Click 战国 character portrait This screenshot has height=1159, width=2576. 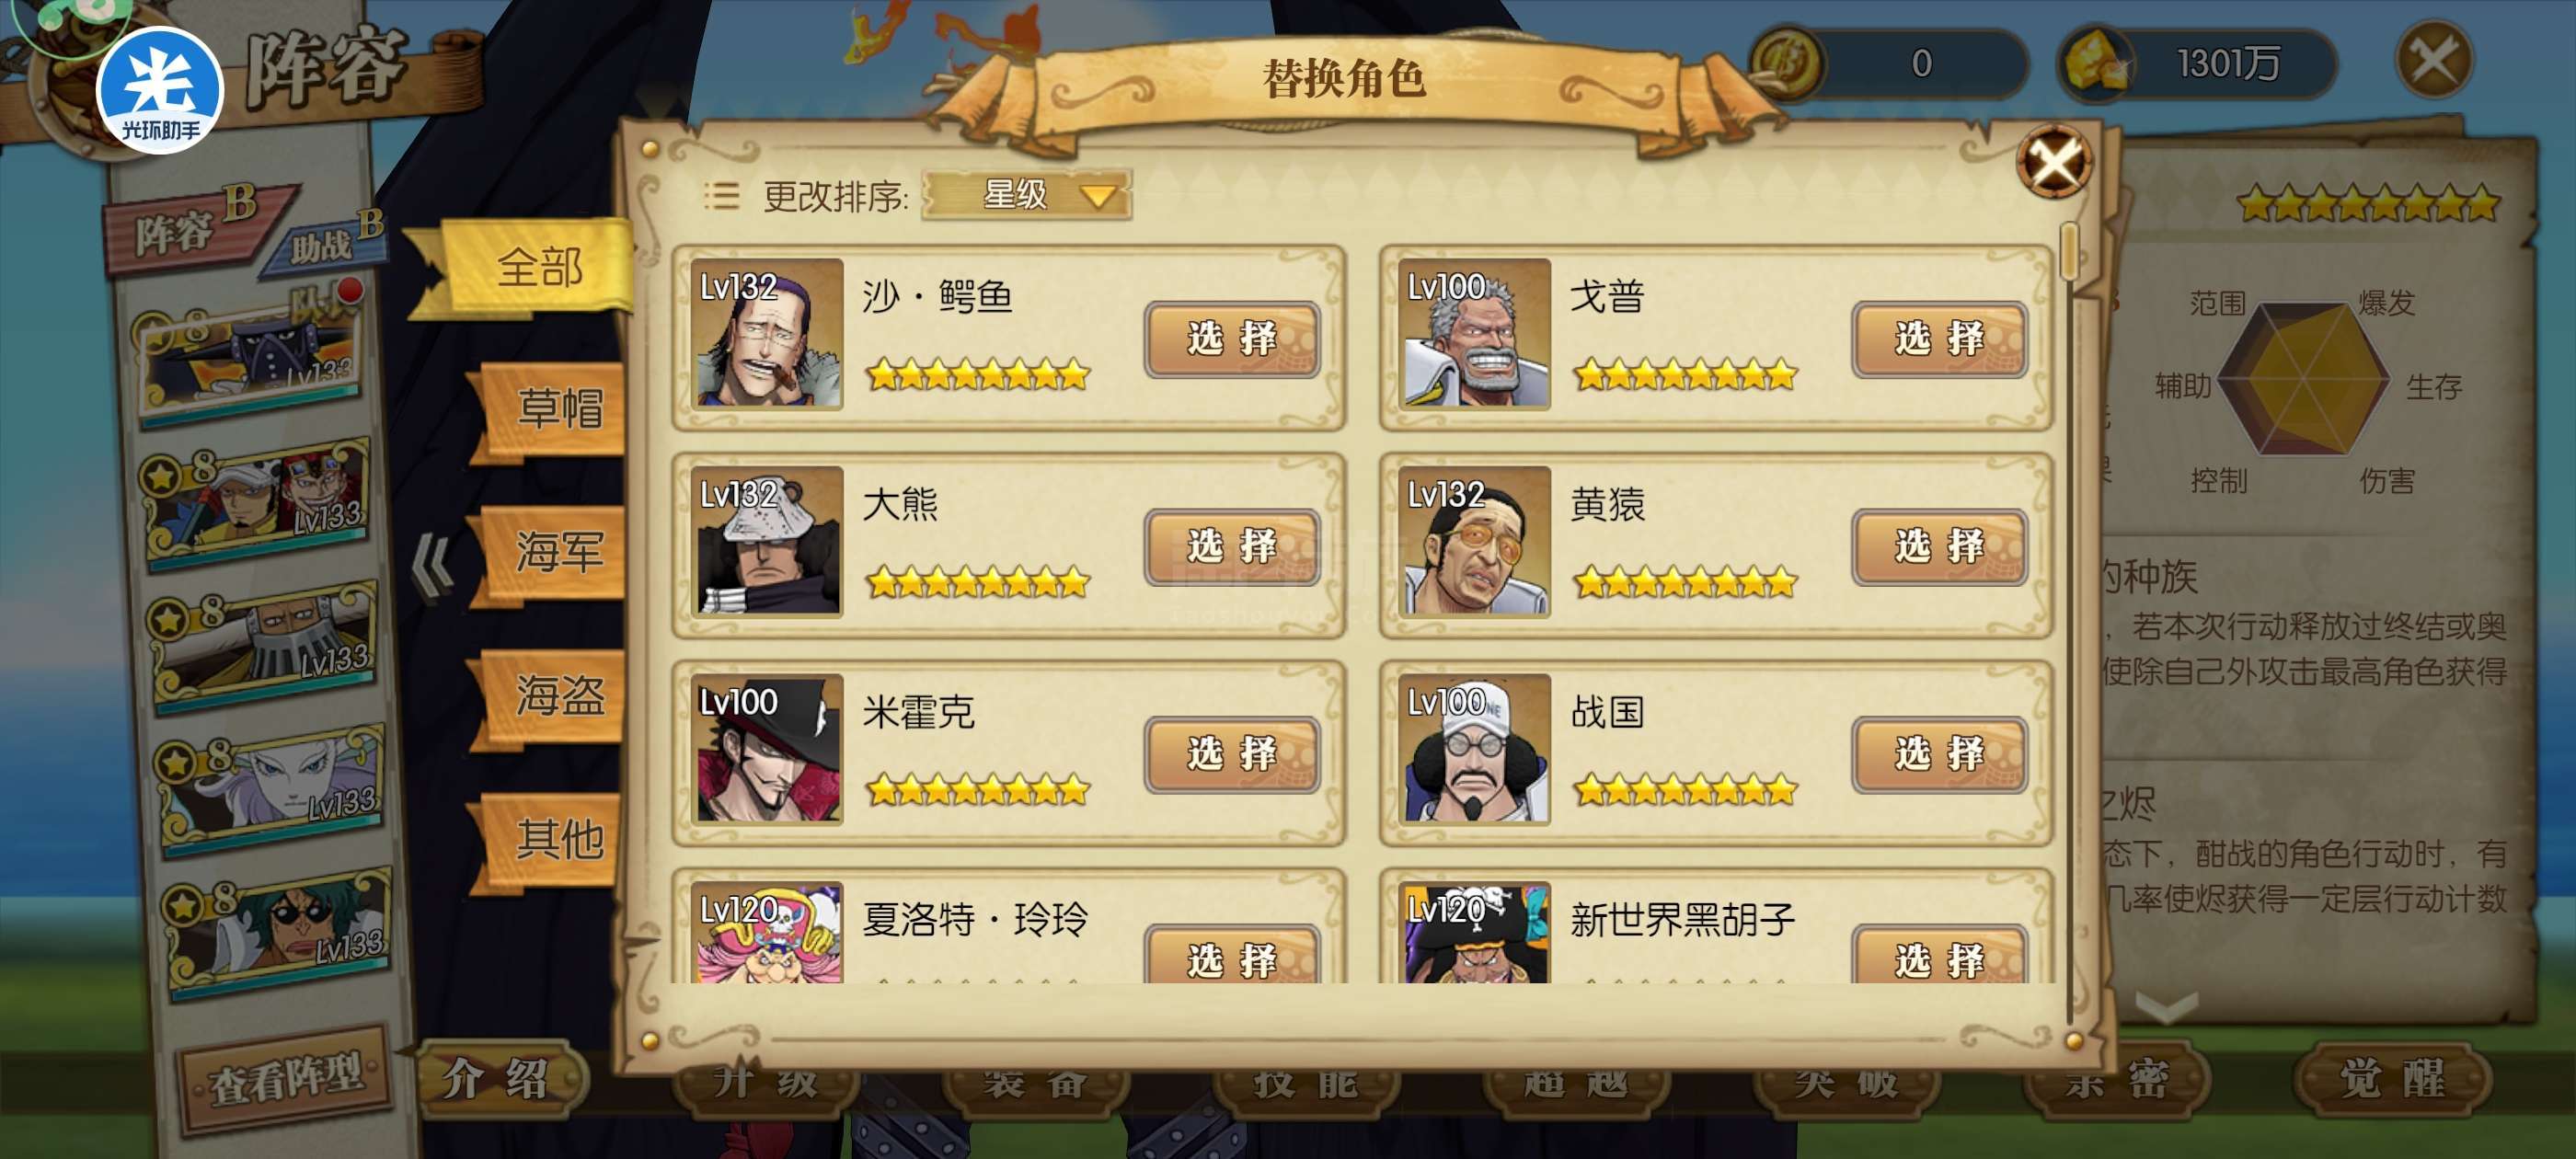(1474, 748)
